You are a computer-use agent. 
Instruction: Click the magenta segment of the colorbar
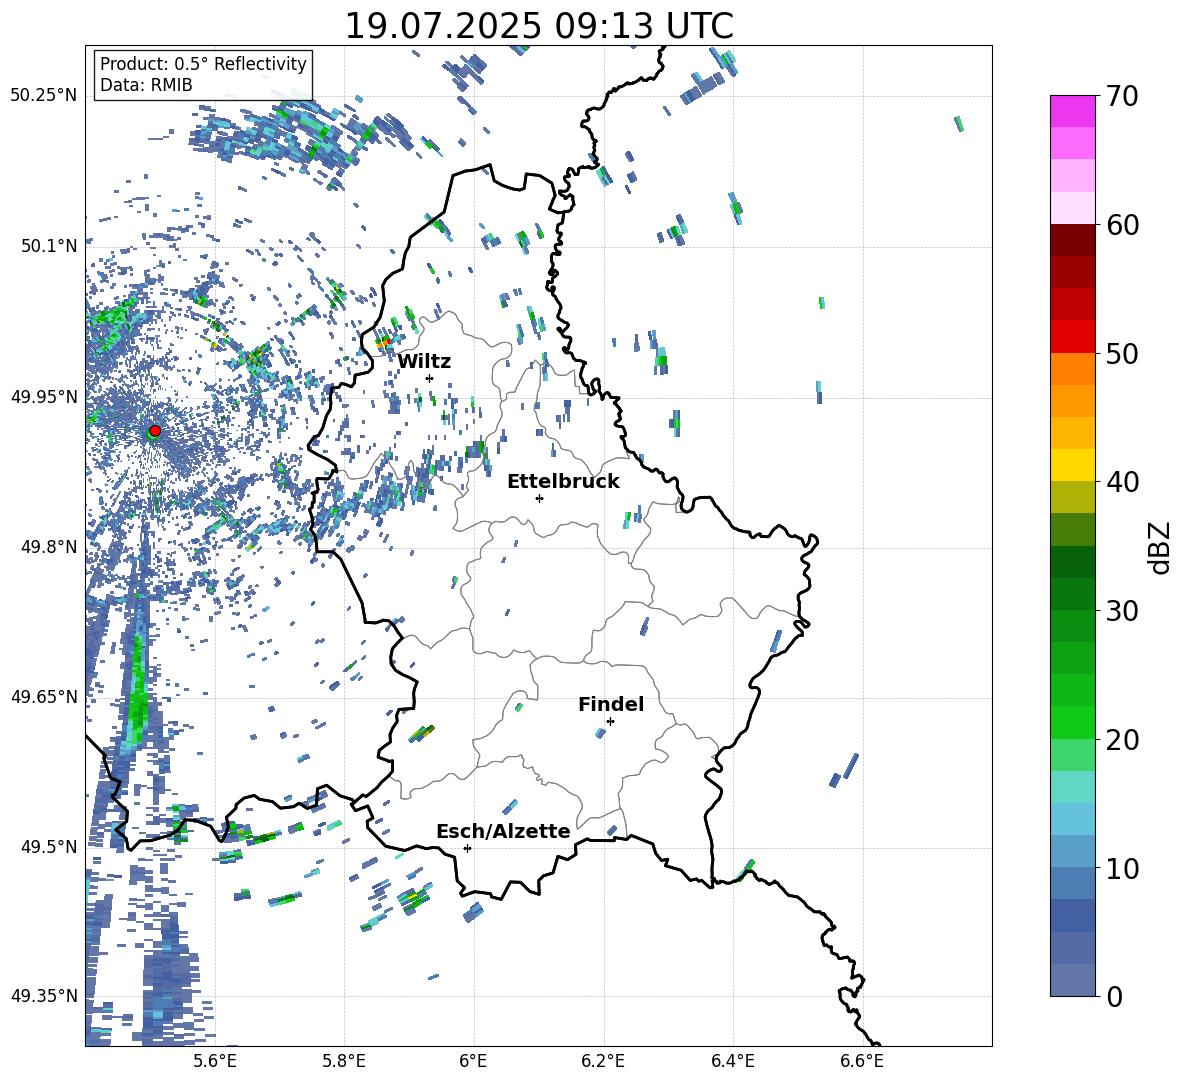click(1073, 111)
